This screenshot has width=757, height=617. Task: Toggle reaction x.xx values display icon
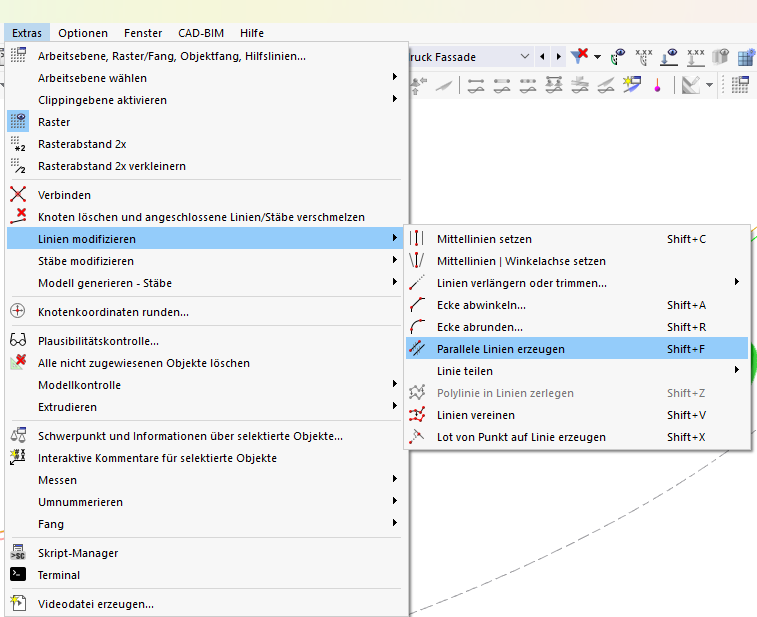pos(695,56)
